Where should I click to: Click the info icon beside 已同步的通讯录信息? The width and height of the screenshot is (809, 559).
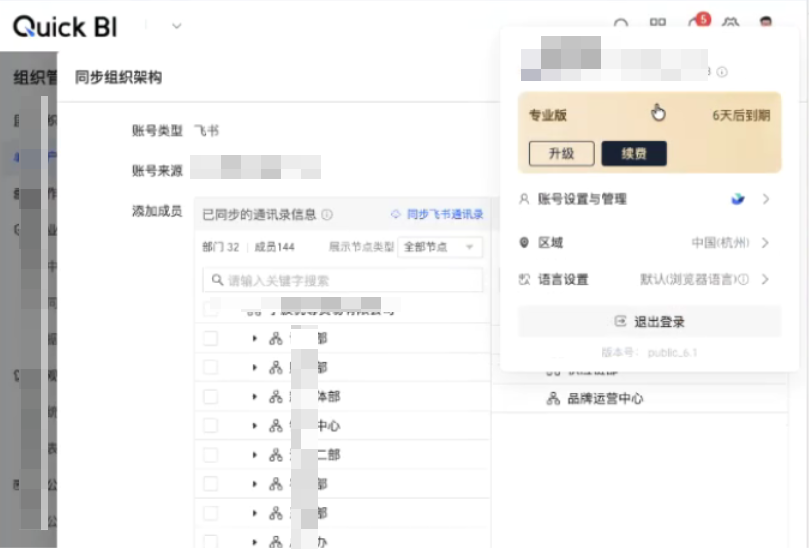(x=327, y=214)
